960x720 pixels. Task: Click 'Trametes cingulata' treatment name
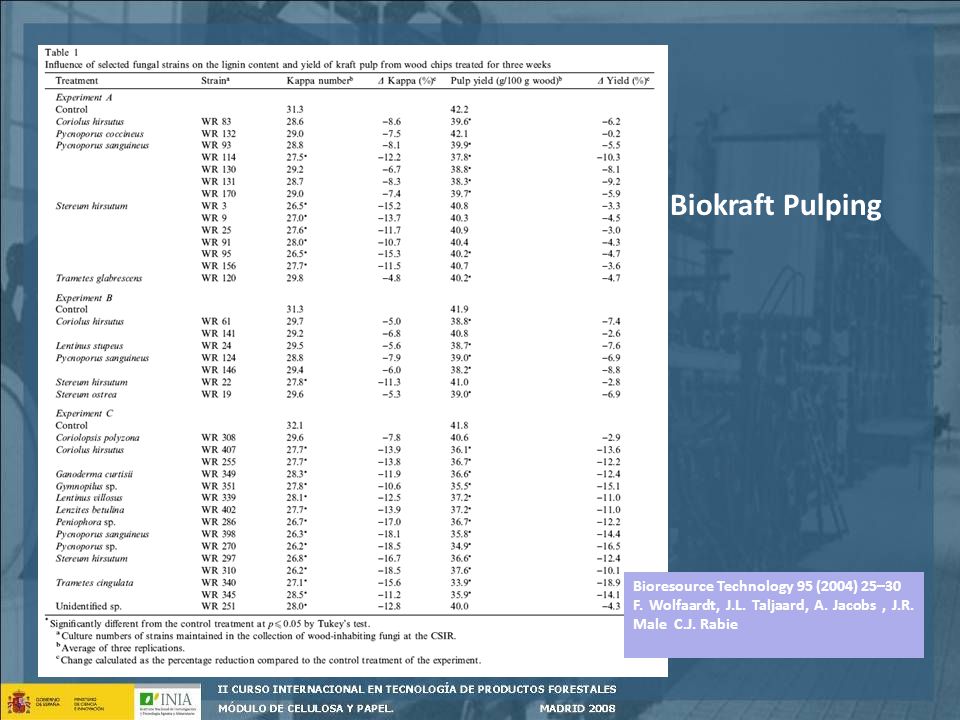tap(94, 583)
